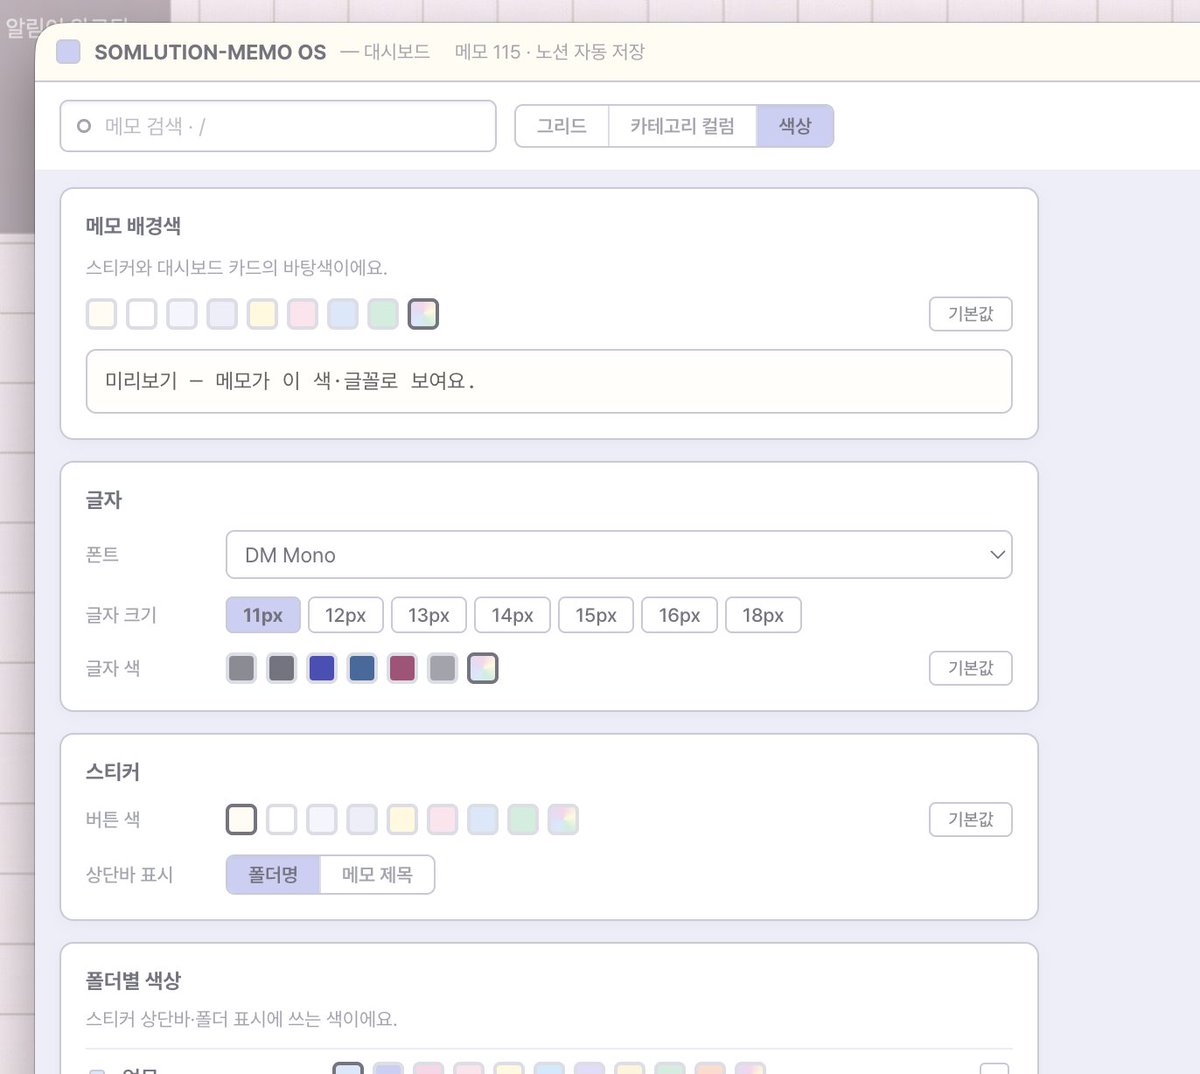Choose the pink 메모 배경색 swatch
1200x1074 pixels.
tap(302, 314)
